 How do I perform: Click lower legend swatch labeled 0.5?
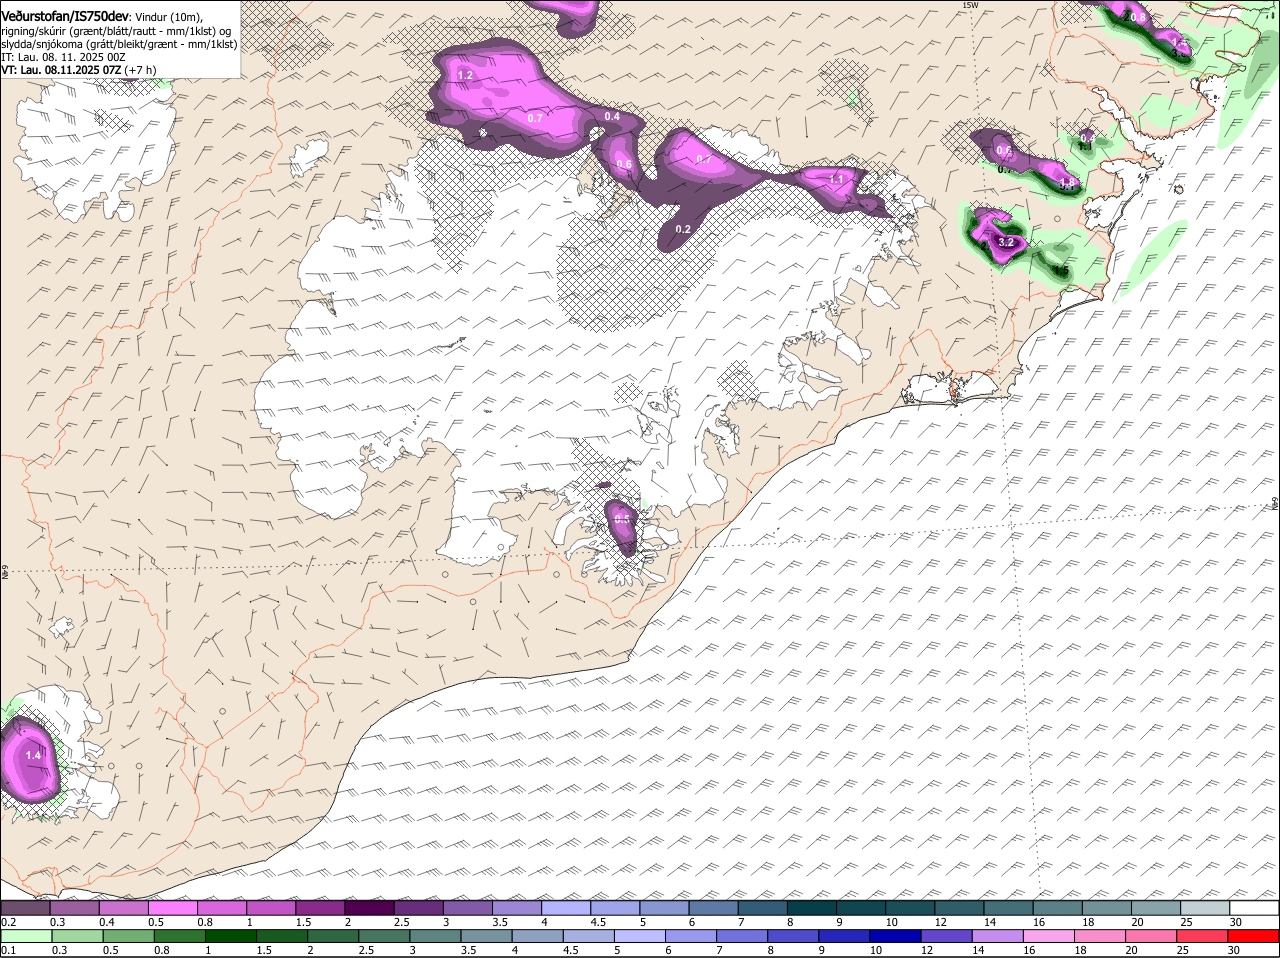click(128, 937)
